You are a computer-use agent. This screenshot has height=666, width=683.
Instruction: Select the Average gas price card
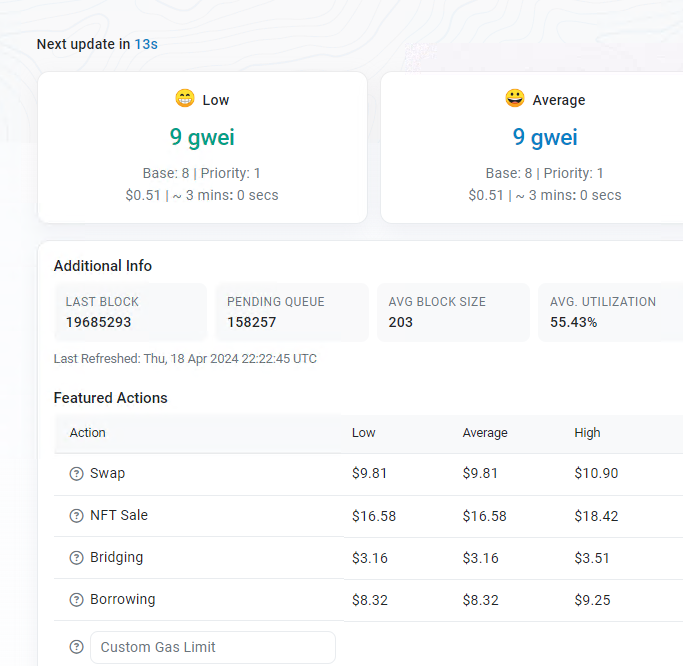[532, 148]
